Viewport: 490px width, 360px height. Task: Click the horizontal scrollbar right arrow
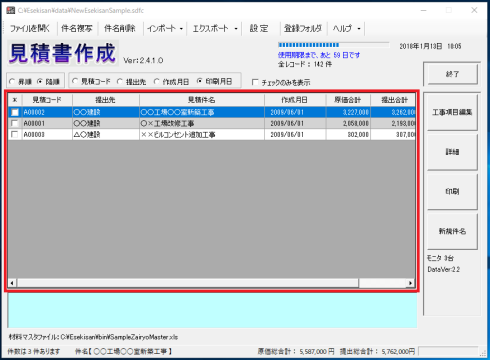[410, 283]
